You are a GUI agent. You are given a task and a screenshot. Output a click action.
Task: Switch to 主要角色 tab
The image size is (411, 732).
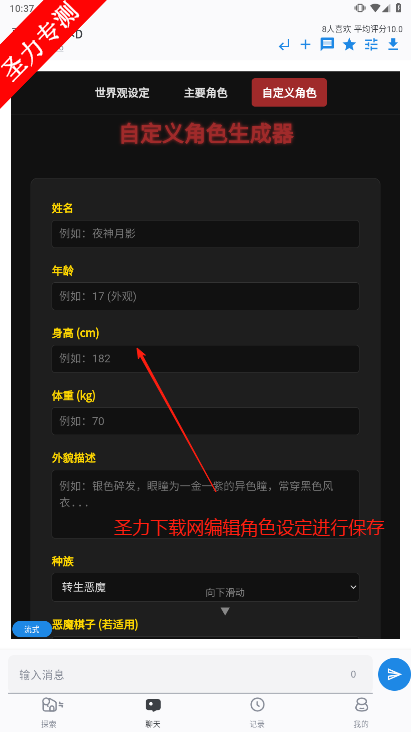206,92
